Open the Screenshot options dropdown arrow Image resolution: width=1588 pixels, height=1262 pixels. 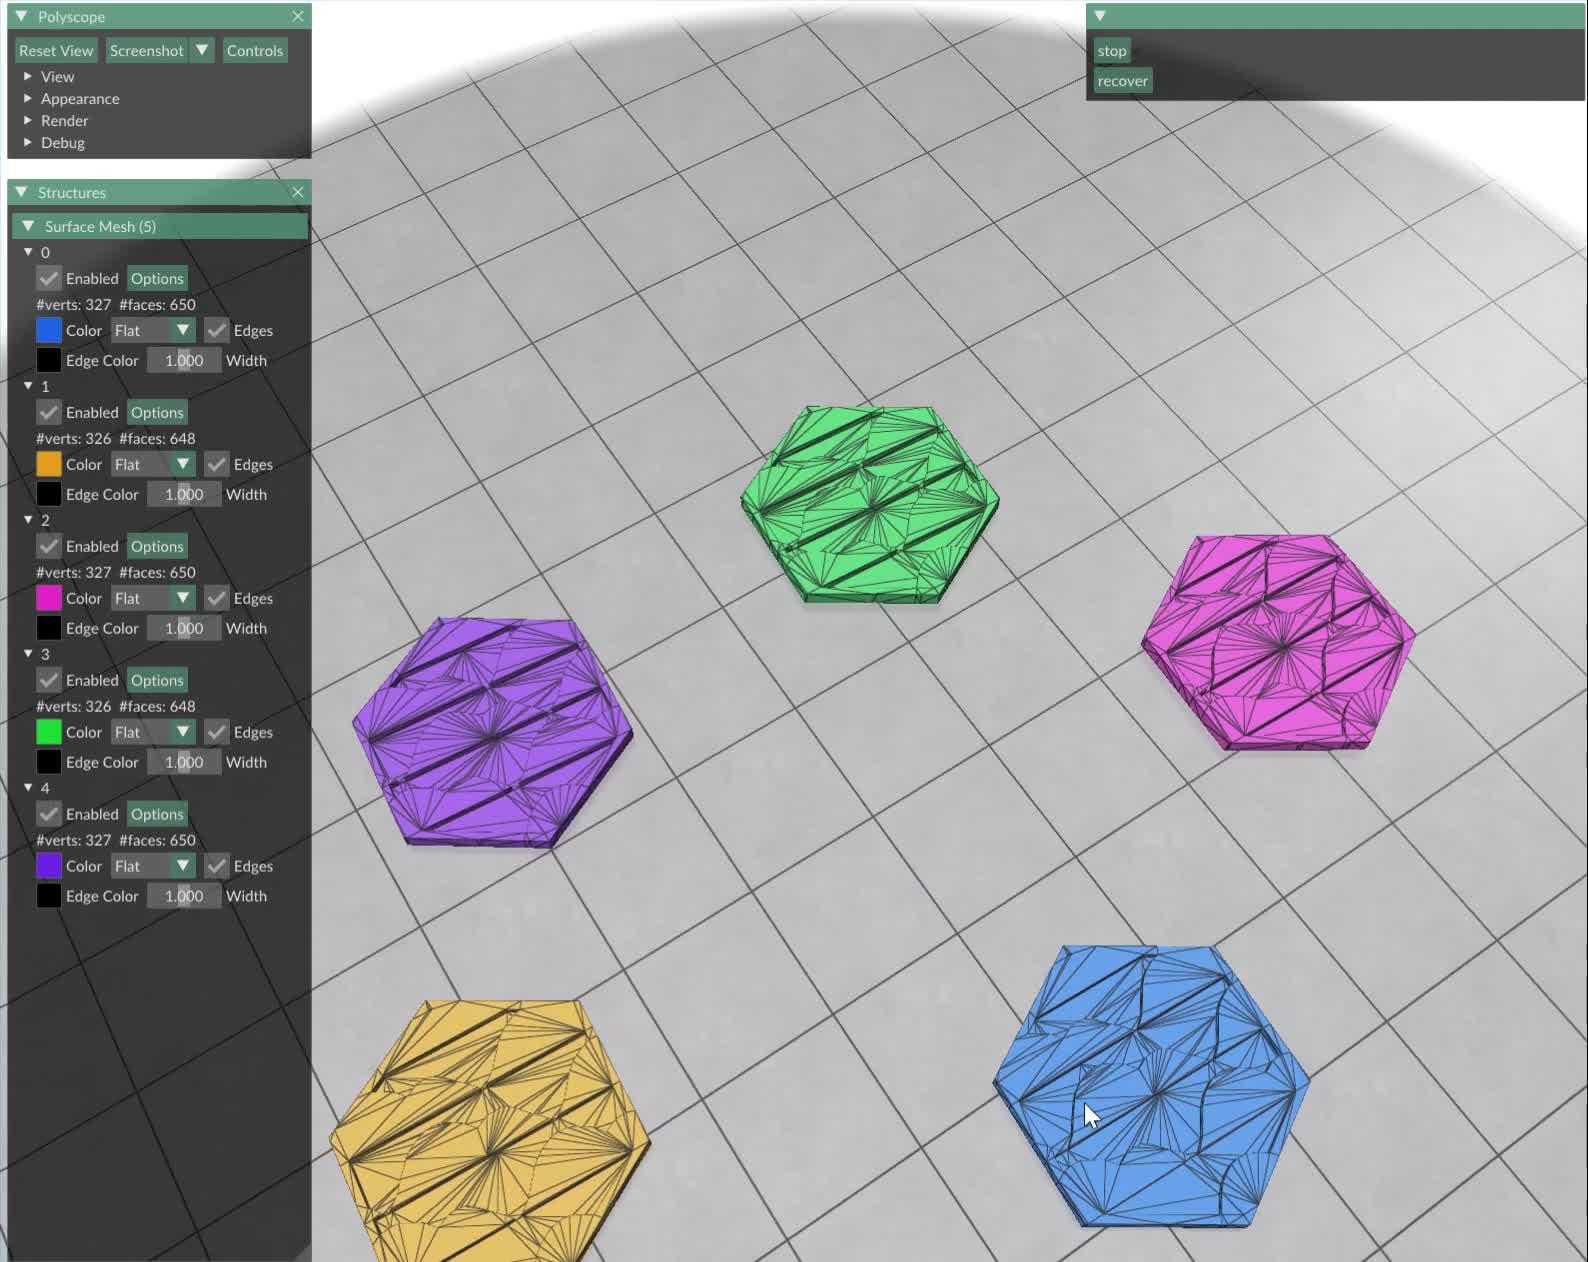(202, 50)
